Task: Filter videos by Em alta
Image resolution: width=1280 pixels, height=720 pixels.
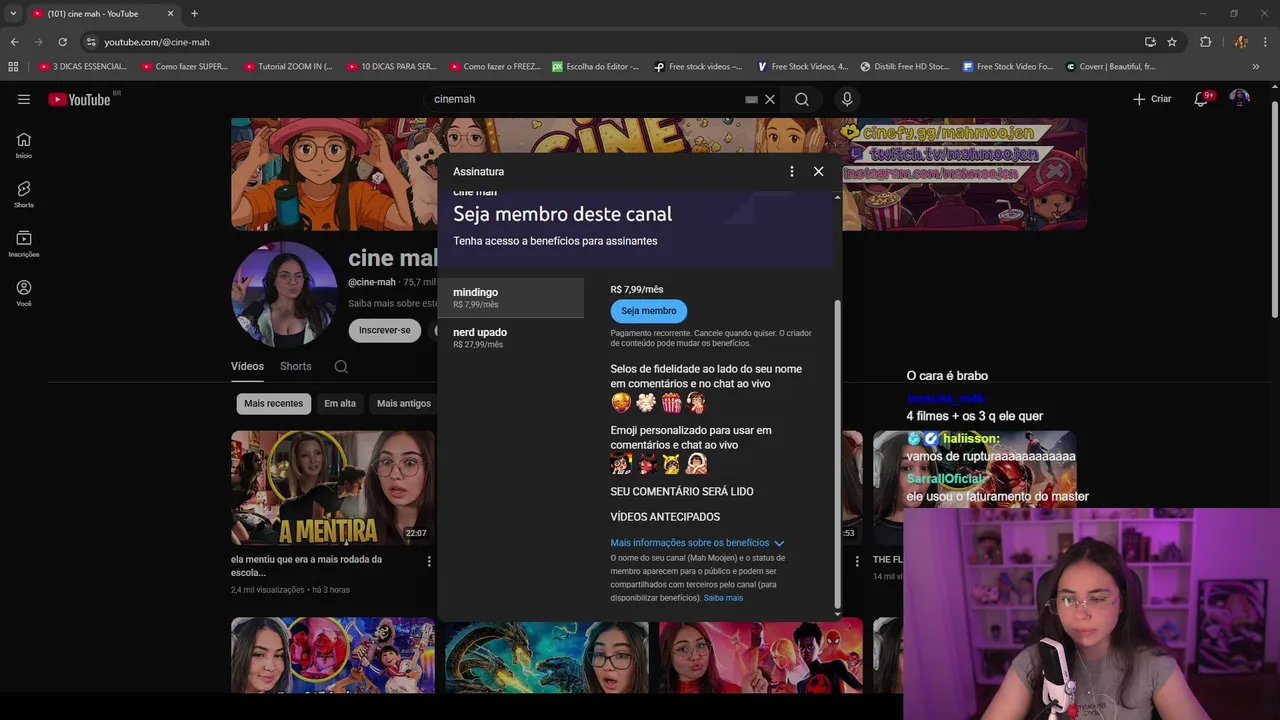Action: click(x=340, y=404)
